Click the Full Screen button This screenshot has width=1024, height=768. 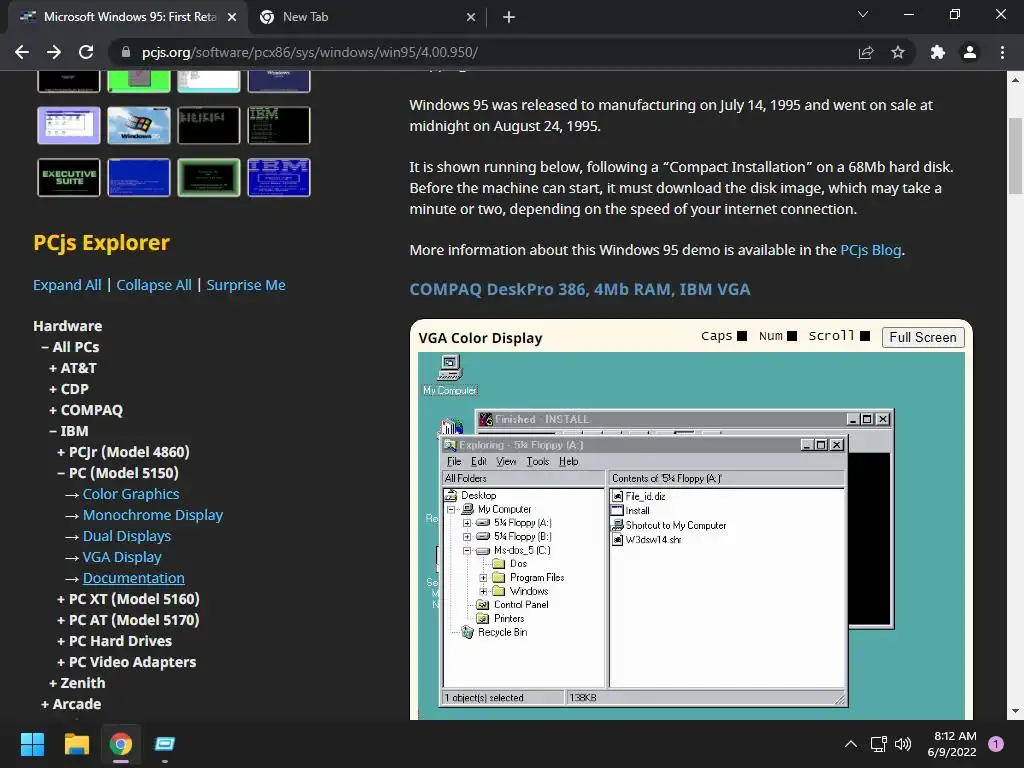pos(923,338)
